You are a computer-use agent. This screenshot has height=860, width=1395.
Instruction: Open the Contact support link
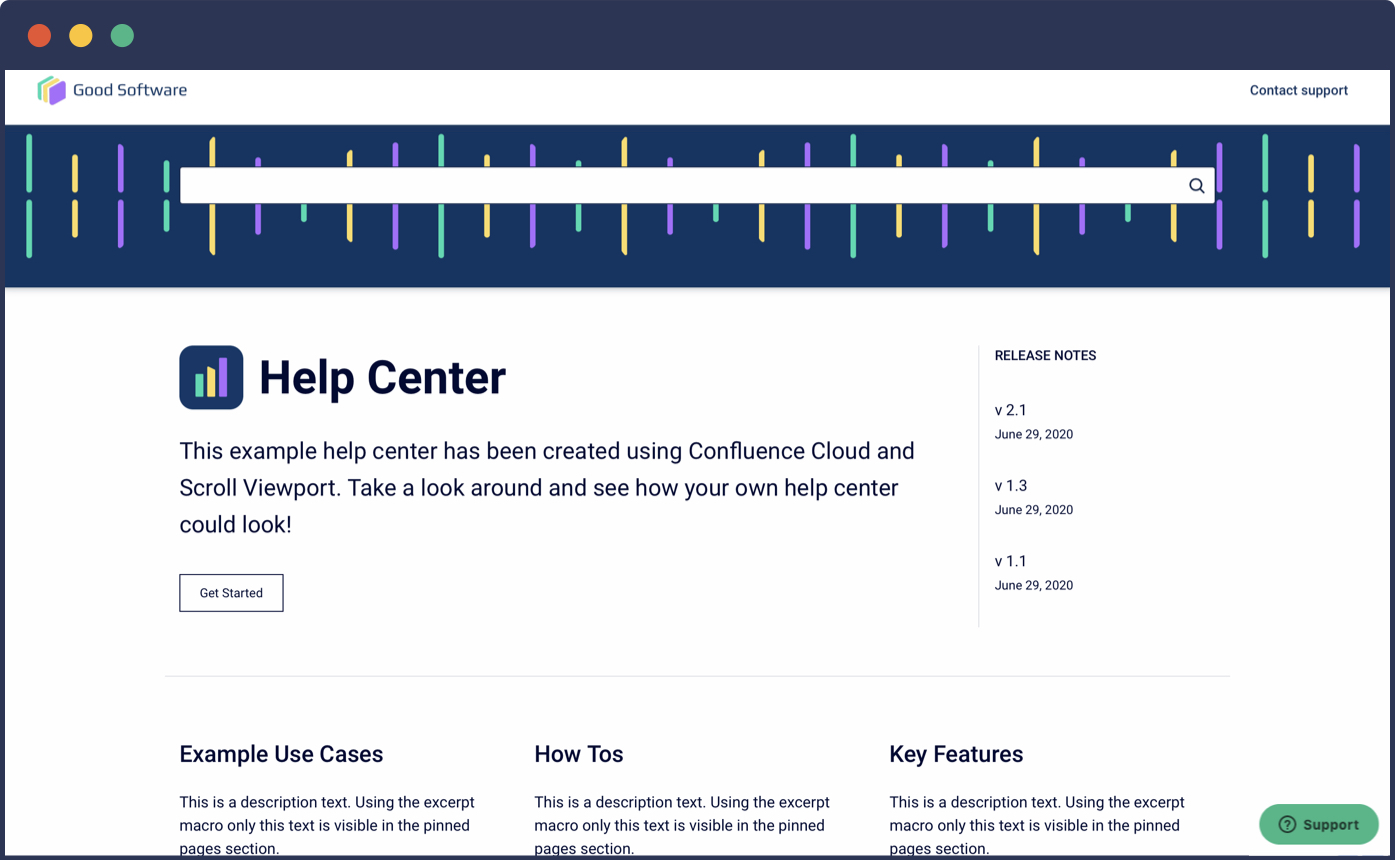pyautogui.click(x=1299, y=90)
